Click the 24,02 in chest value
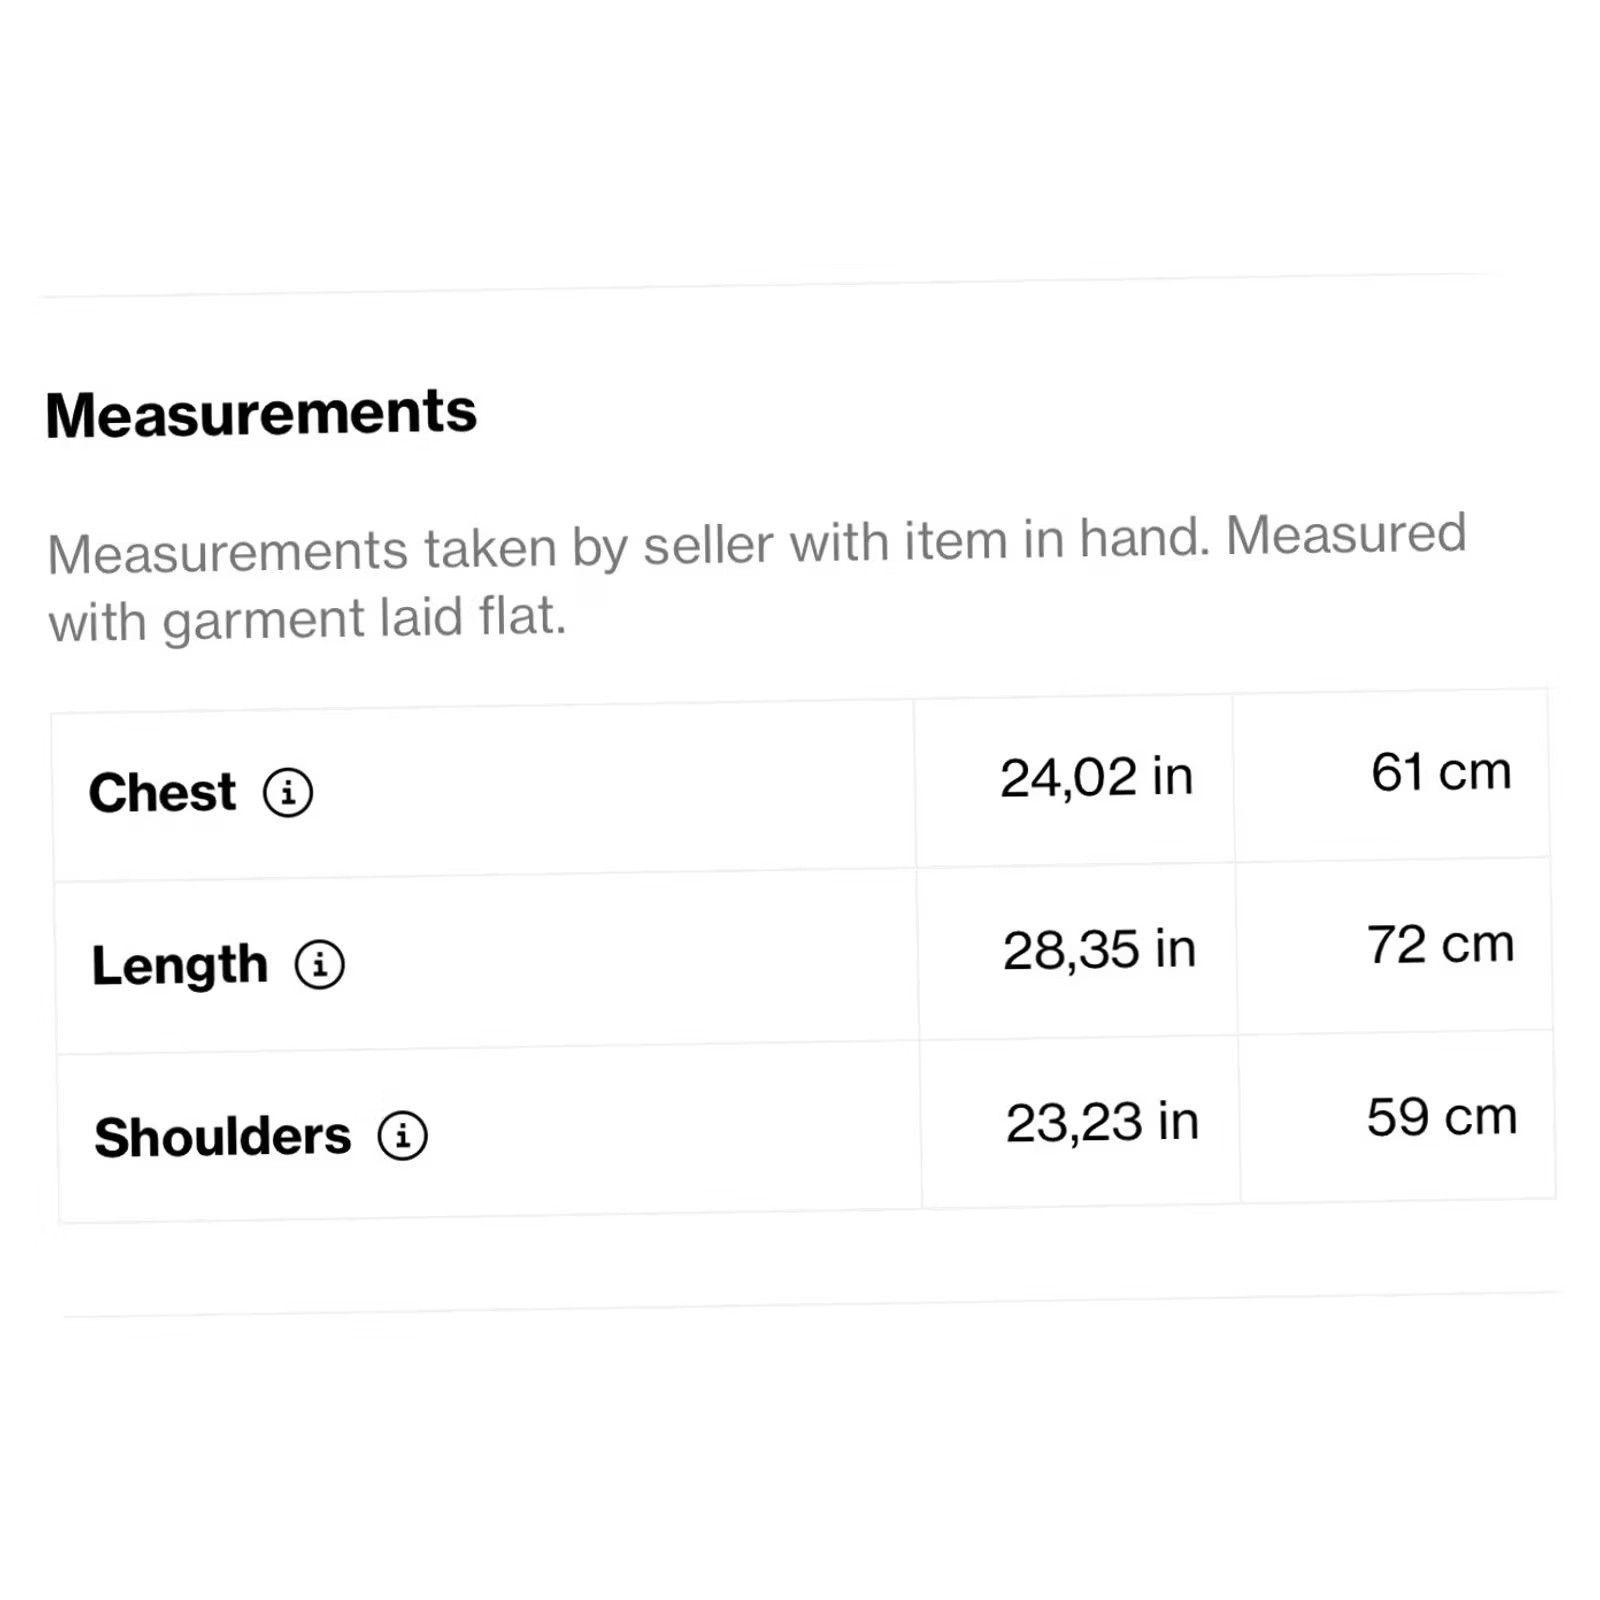 click(x=1097, y=777)
